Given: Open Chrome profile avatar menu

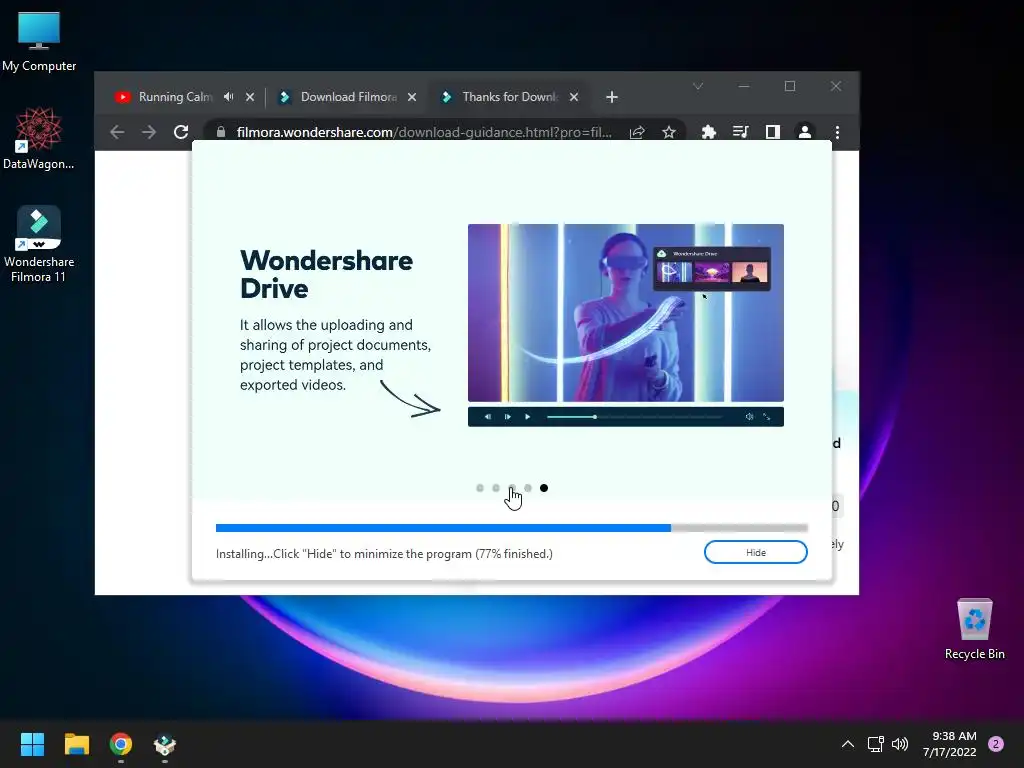Looking at the screenshot, I should [805, 133].
